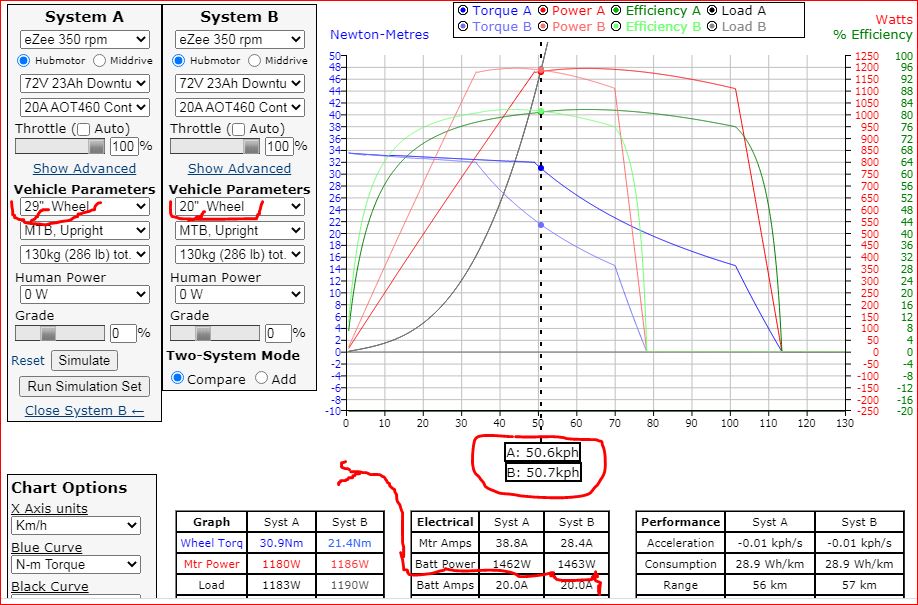The image size is (918, 605).
Task: Open System B 20" Wheel dropdown
Action: point(239,207)
